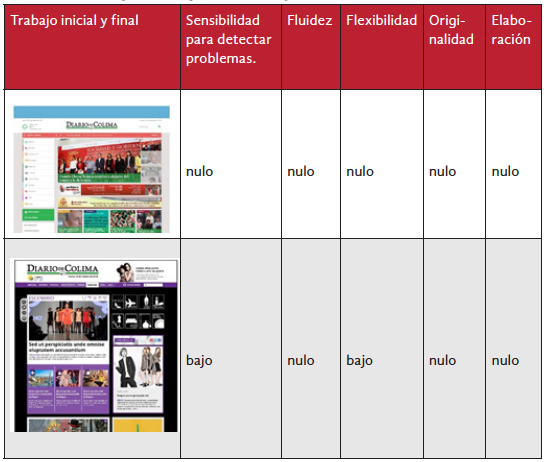Click 'bajo' cell under Sensibilidad column

[x=199, y=360]
